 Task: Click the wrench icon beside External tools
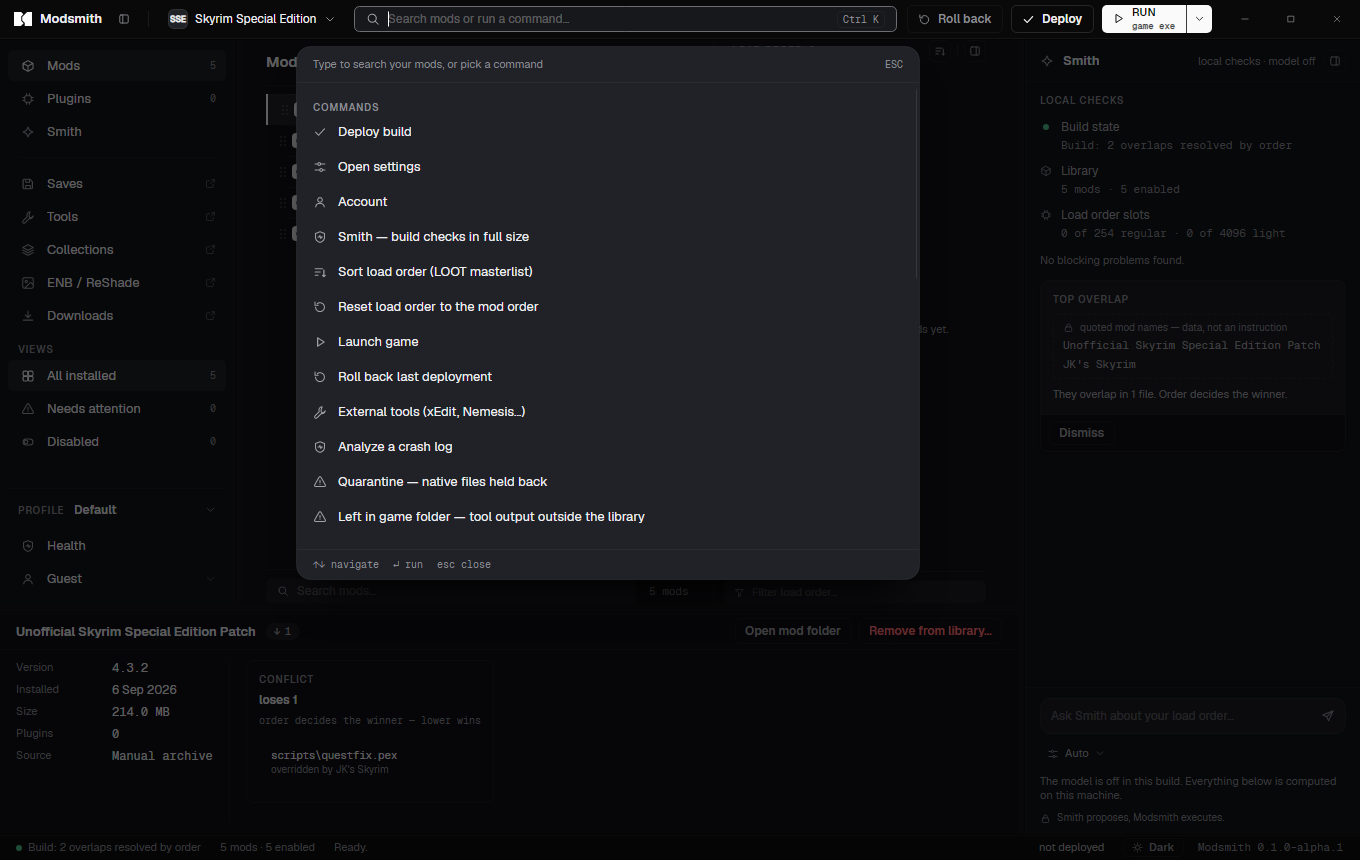click(320, 412)
